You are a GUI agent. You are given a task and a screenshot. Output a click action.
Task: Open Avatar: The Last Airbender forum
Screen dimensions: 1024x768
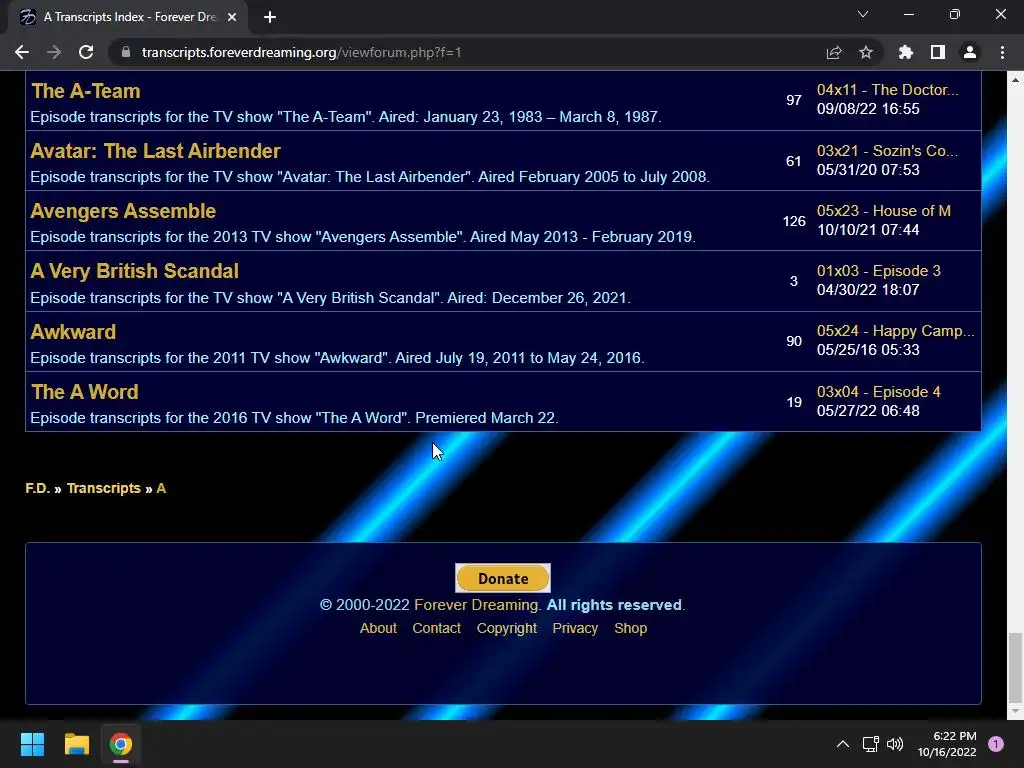[x=155, y=151]
